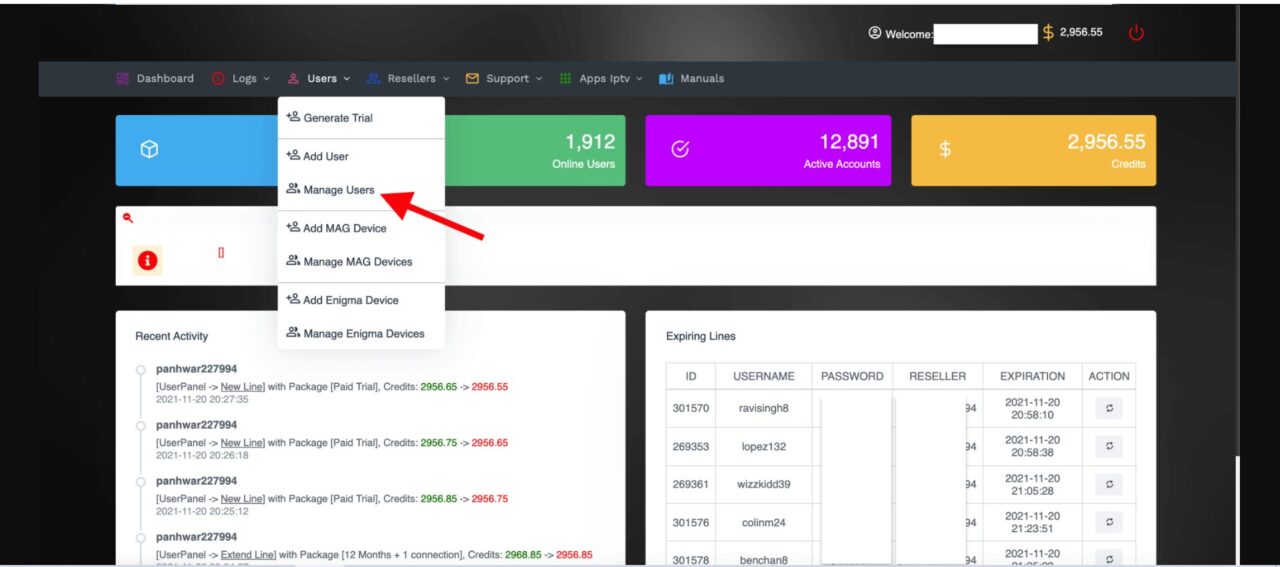1280x567 pixels.
Task: Open Manage Enigma Devices entry
Action: coord(363,334)
